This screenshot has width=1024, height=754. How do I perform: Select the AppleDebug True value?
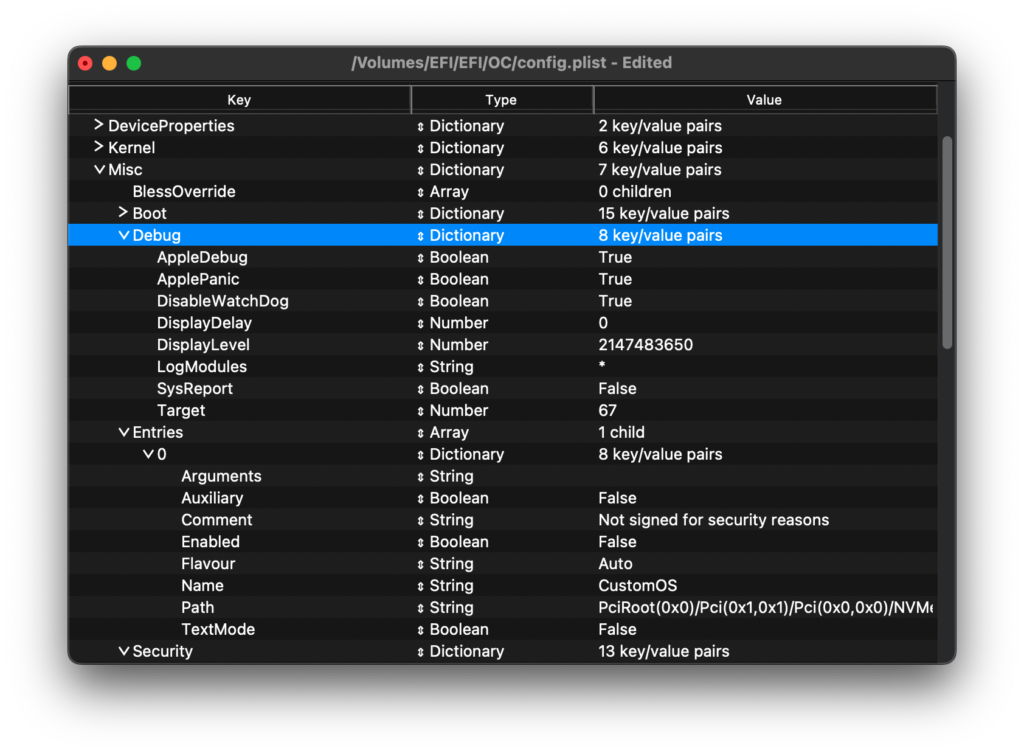(x=615, y=257)
